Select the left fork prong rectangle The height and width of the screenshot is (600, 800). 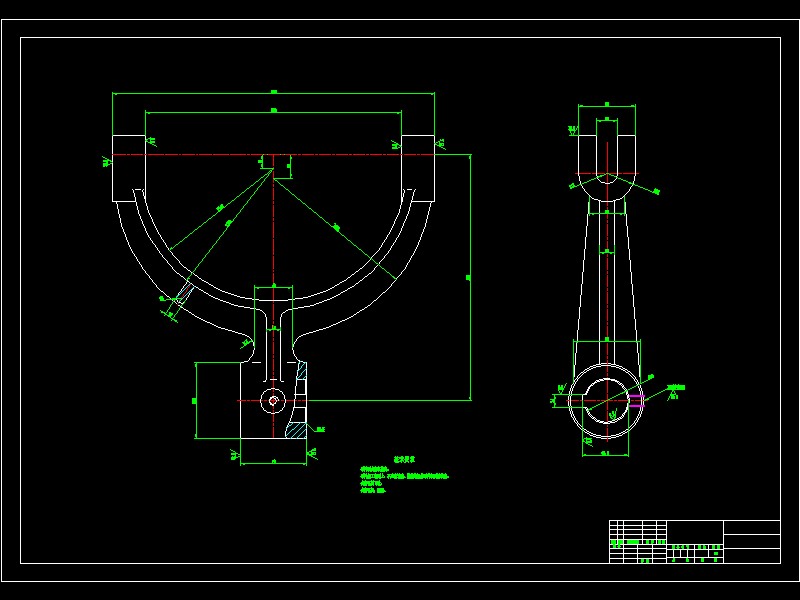tap(129, 168)
